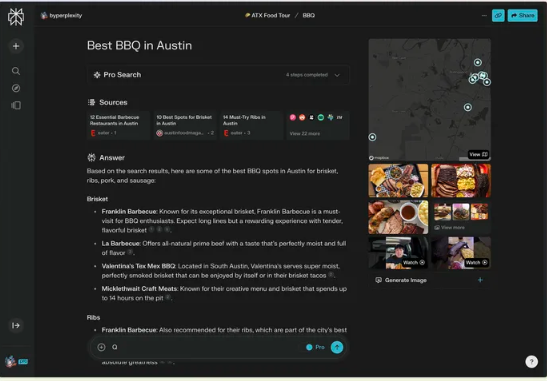
Task: Click the lower-middle map marker
Action: click(468, 107)
